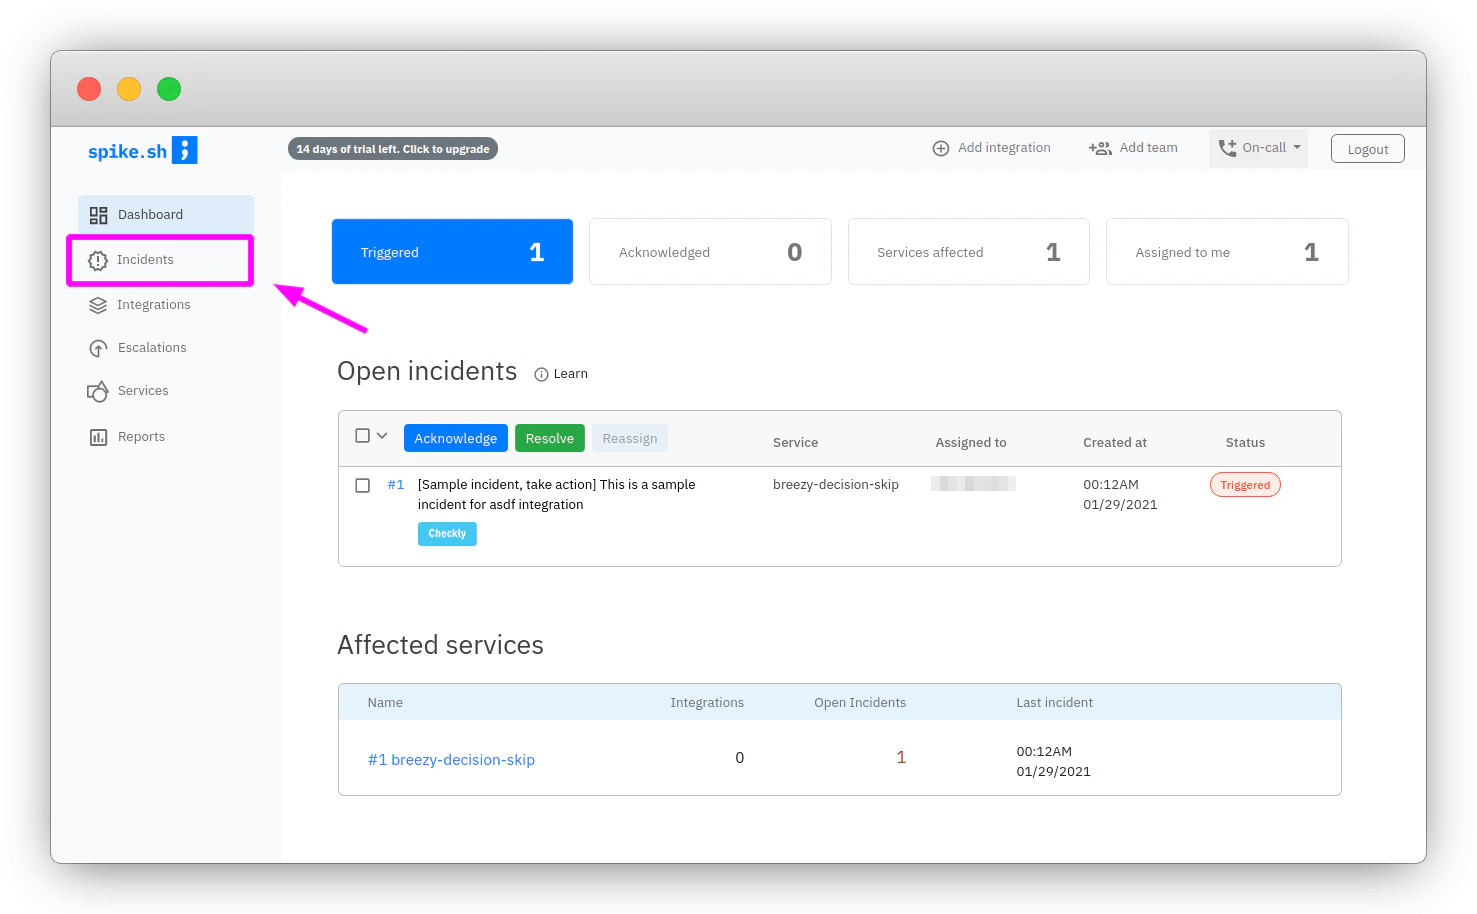Click the Integrations layers icon

point(98,305)
